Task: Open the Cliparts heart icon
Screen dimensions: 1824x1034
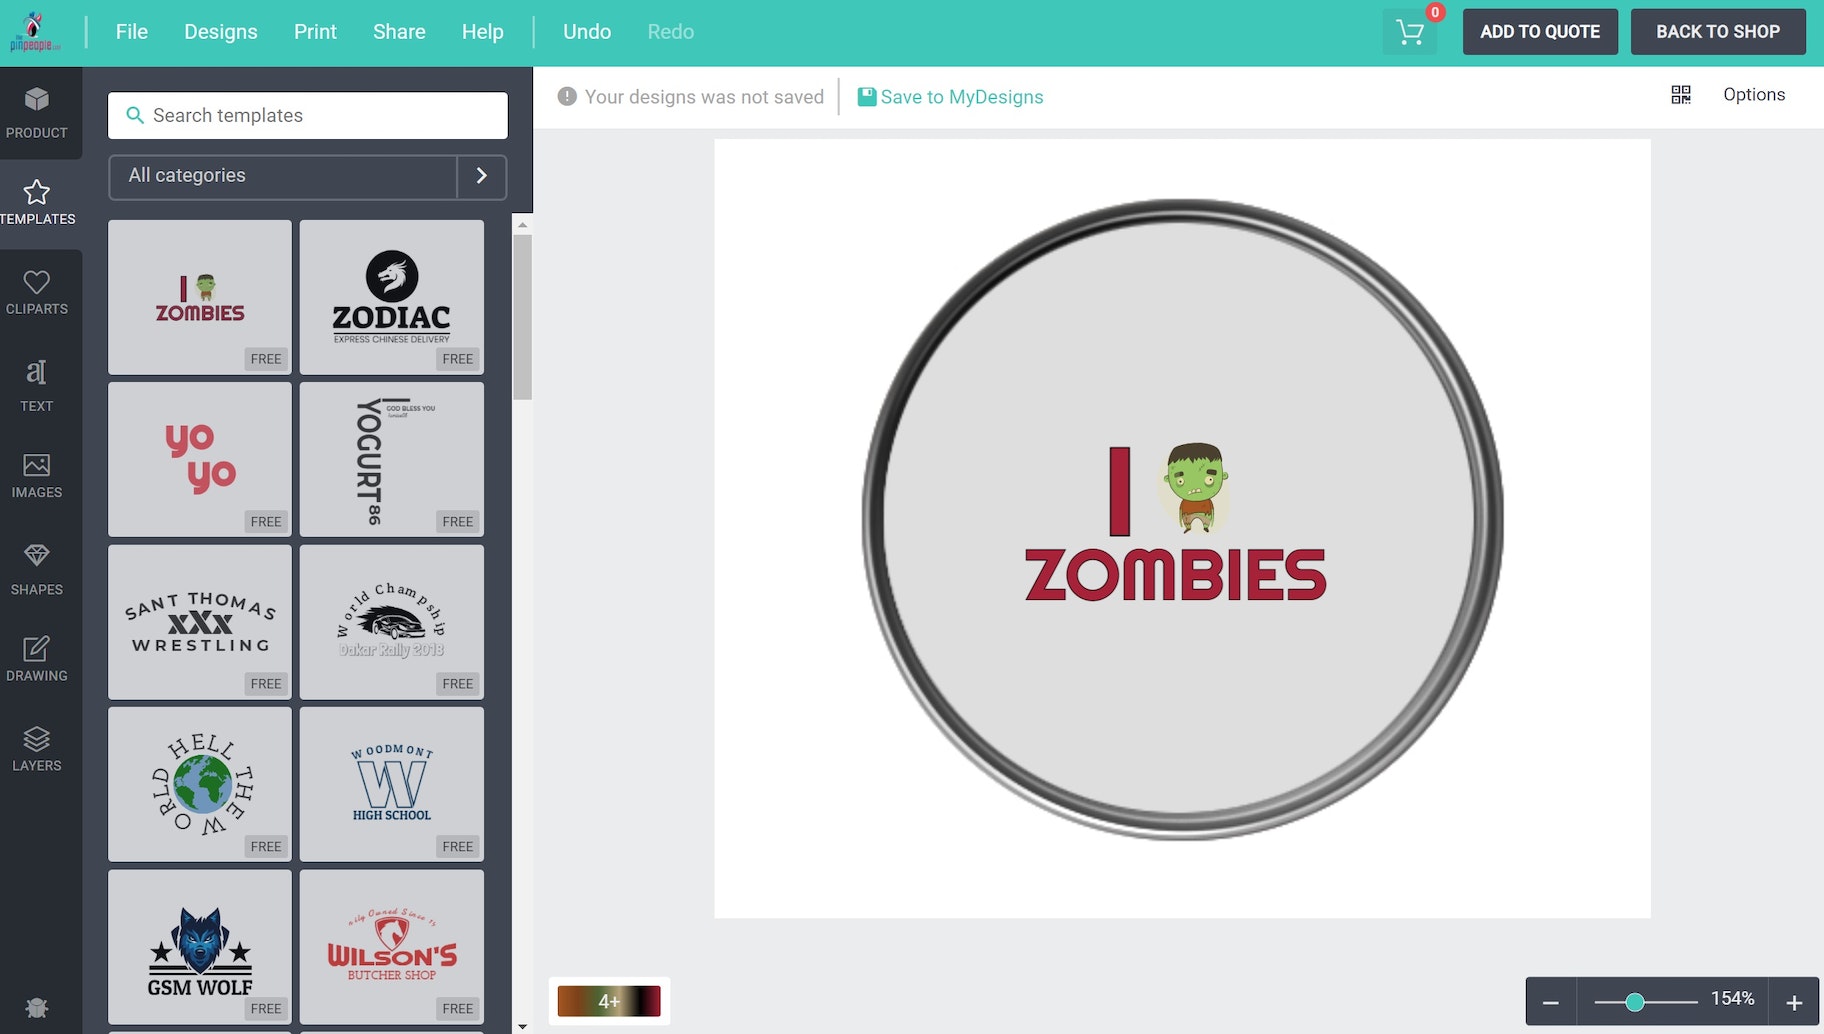Action: click(37, 283)
